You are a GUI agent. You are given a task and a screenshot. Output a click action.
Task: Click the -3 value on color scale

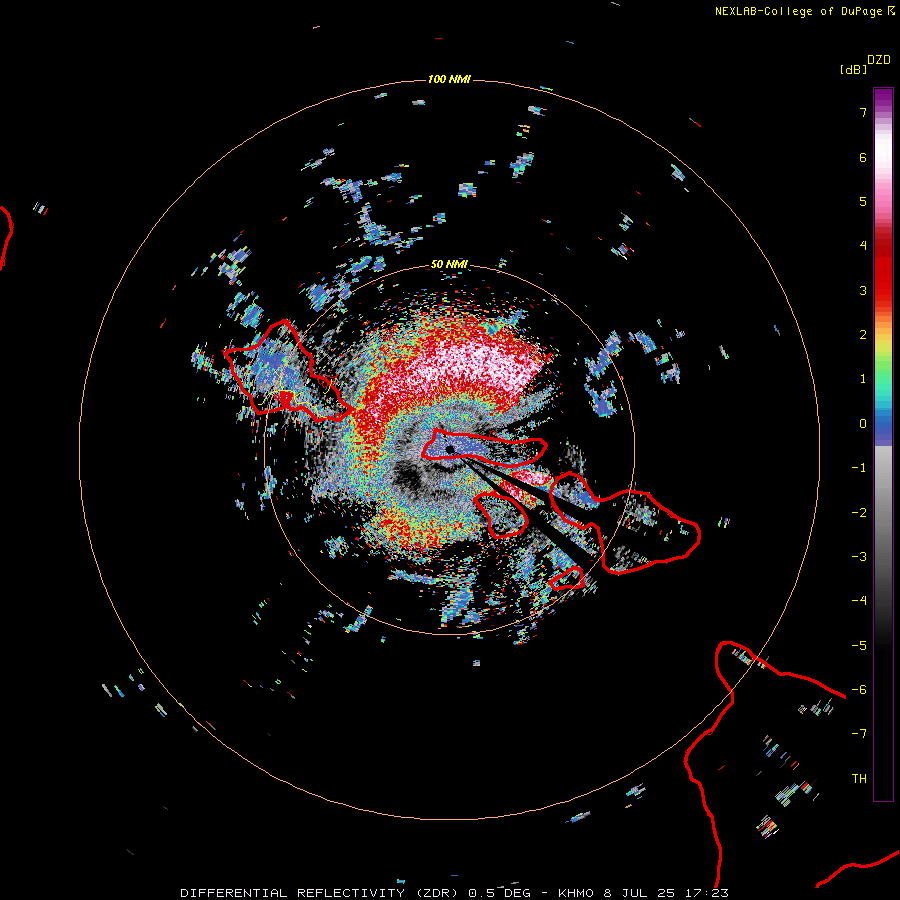pos(859,557)
